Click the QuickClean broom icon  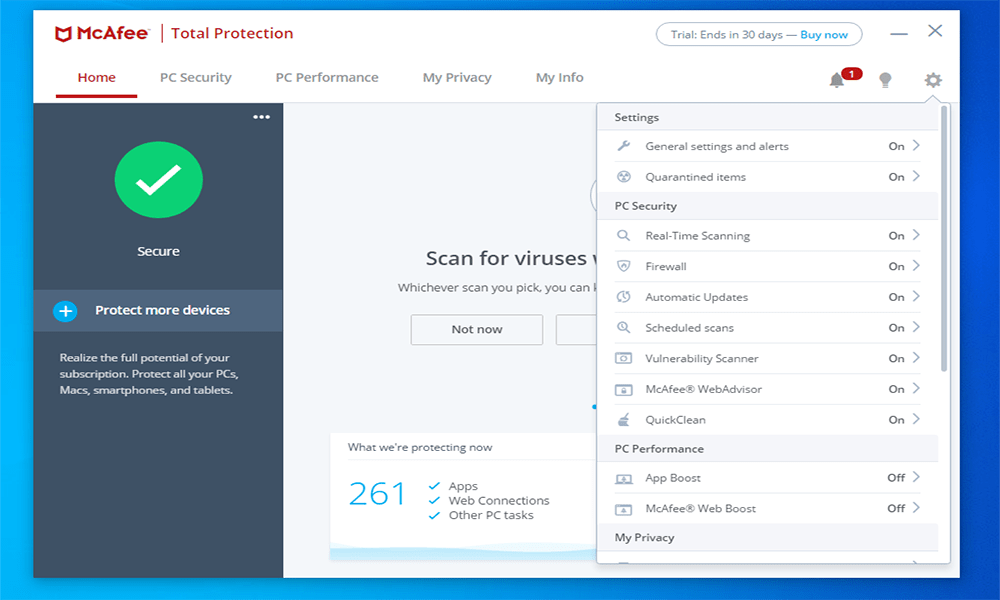tap(624, 420)
